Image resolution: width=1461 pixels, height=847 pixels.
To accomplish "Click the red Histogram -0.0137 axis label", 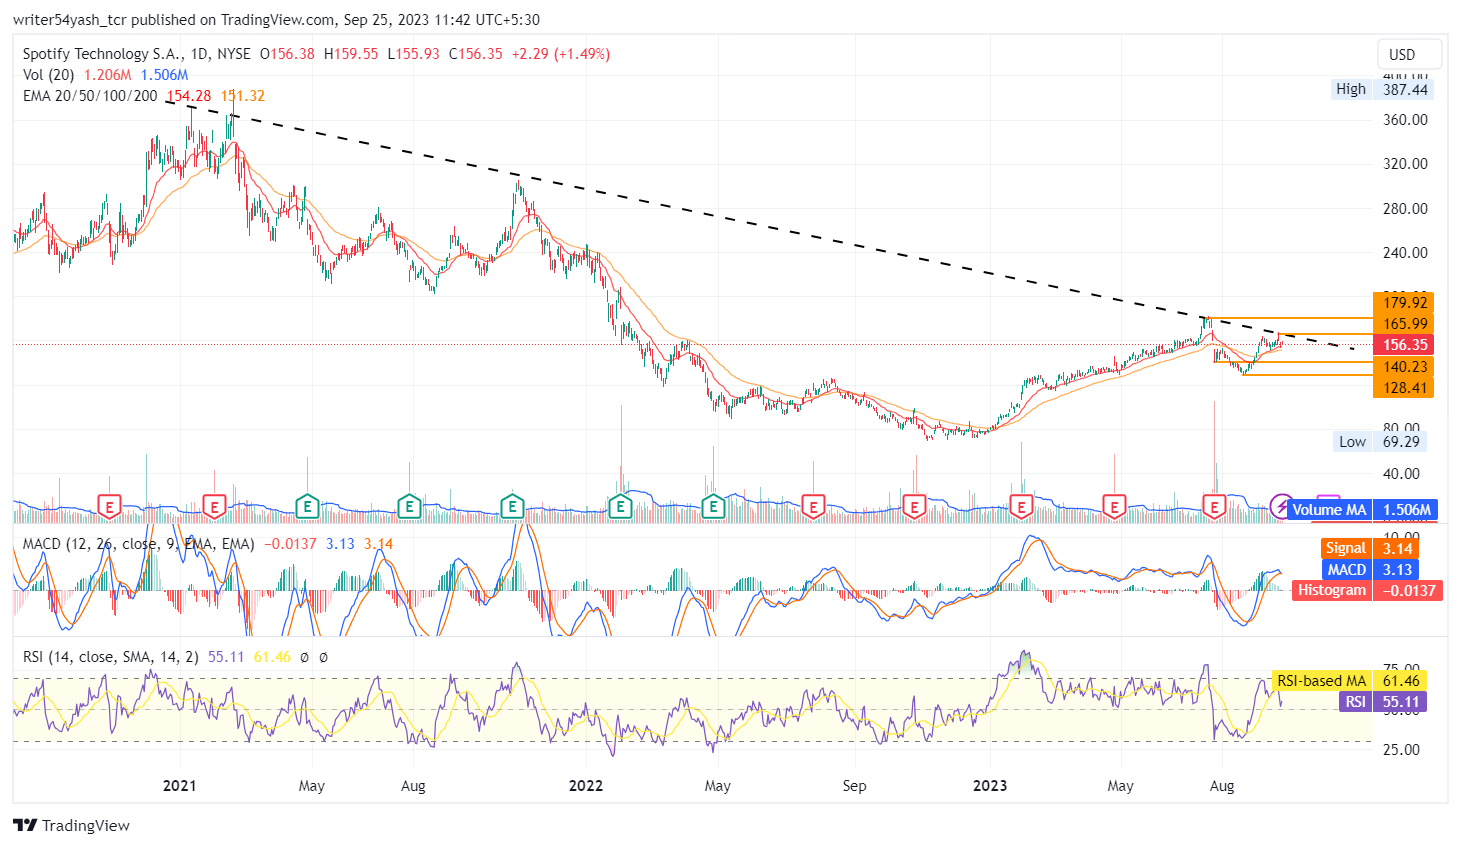I will 1366,590.
